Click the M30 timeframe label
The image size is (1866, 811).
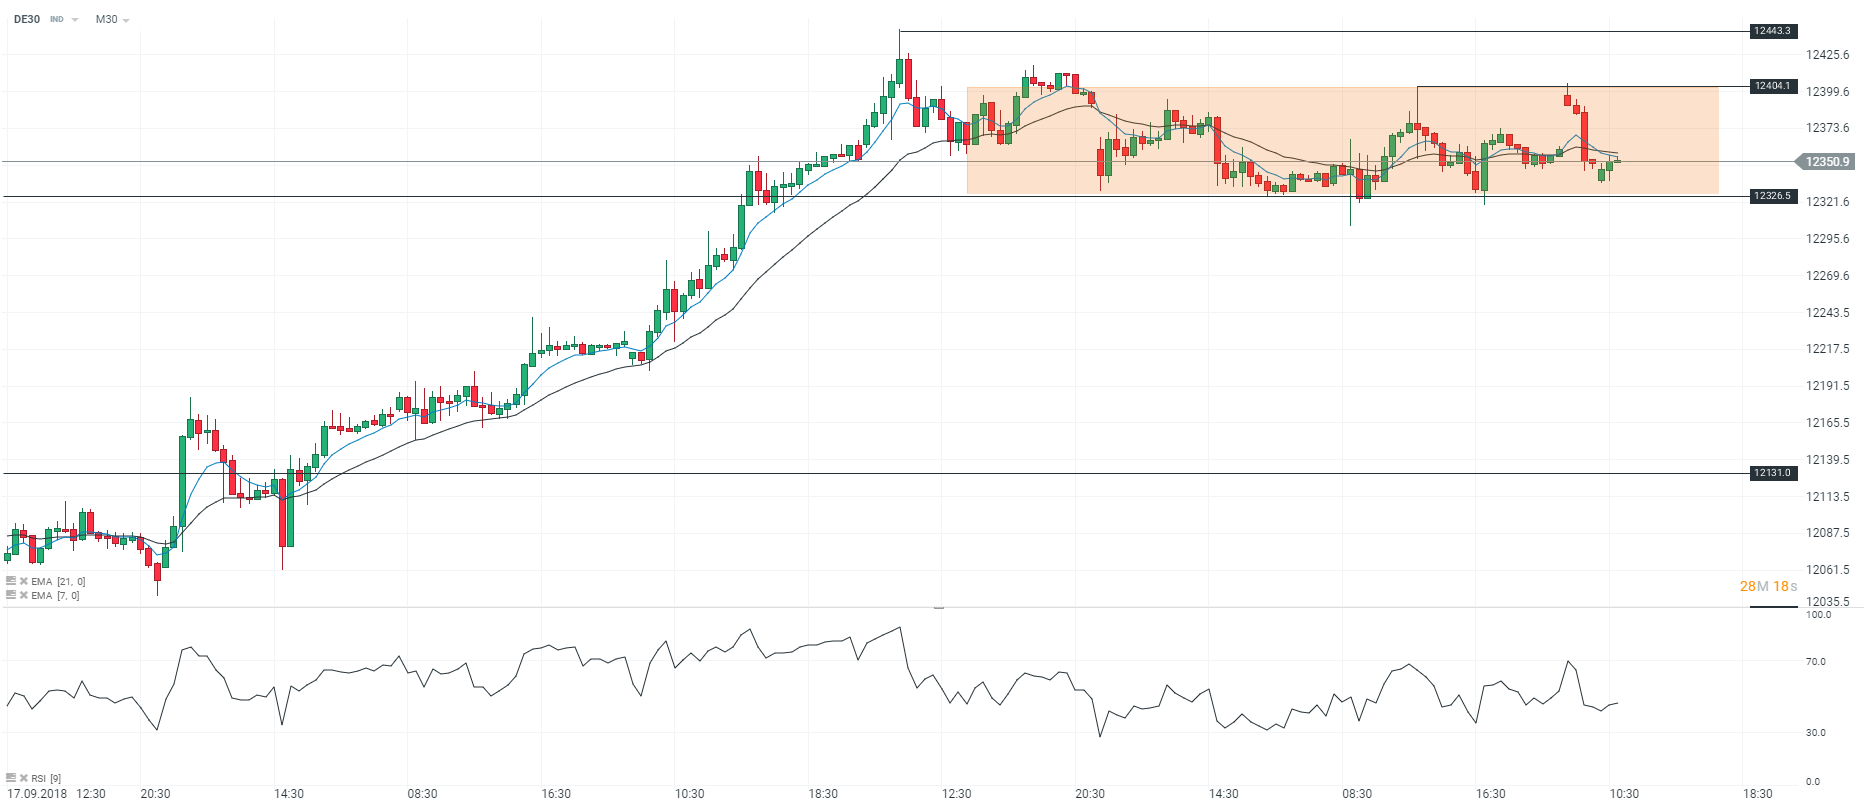[106, 19]
